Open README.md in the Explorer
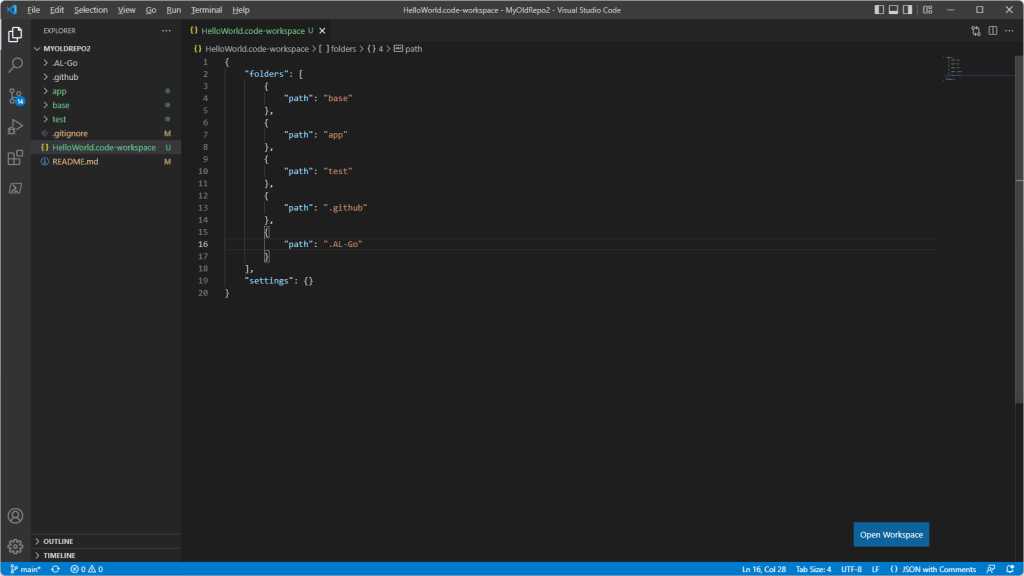 pyautogui.click(x=75, y=161)
